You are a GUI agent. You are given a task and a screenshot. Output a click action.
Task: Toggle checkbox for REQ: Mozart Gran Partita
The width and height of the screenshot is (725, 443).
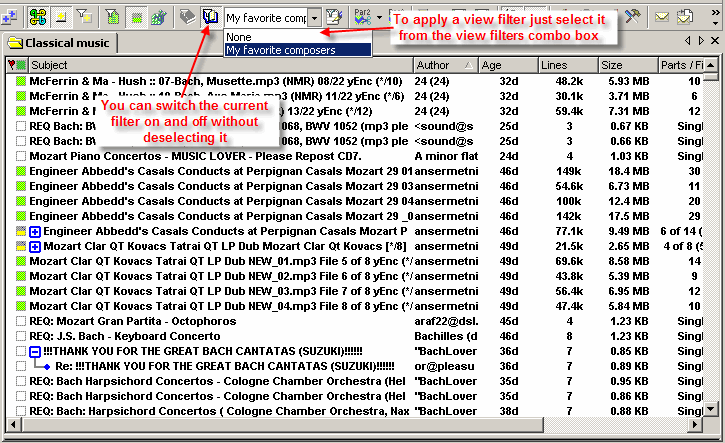[x=21, y=321]
